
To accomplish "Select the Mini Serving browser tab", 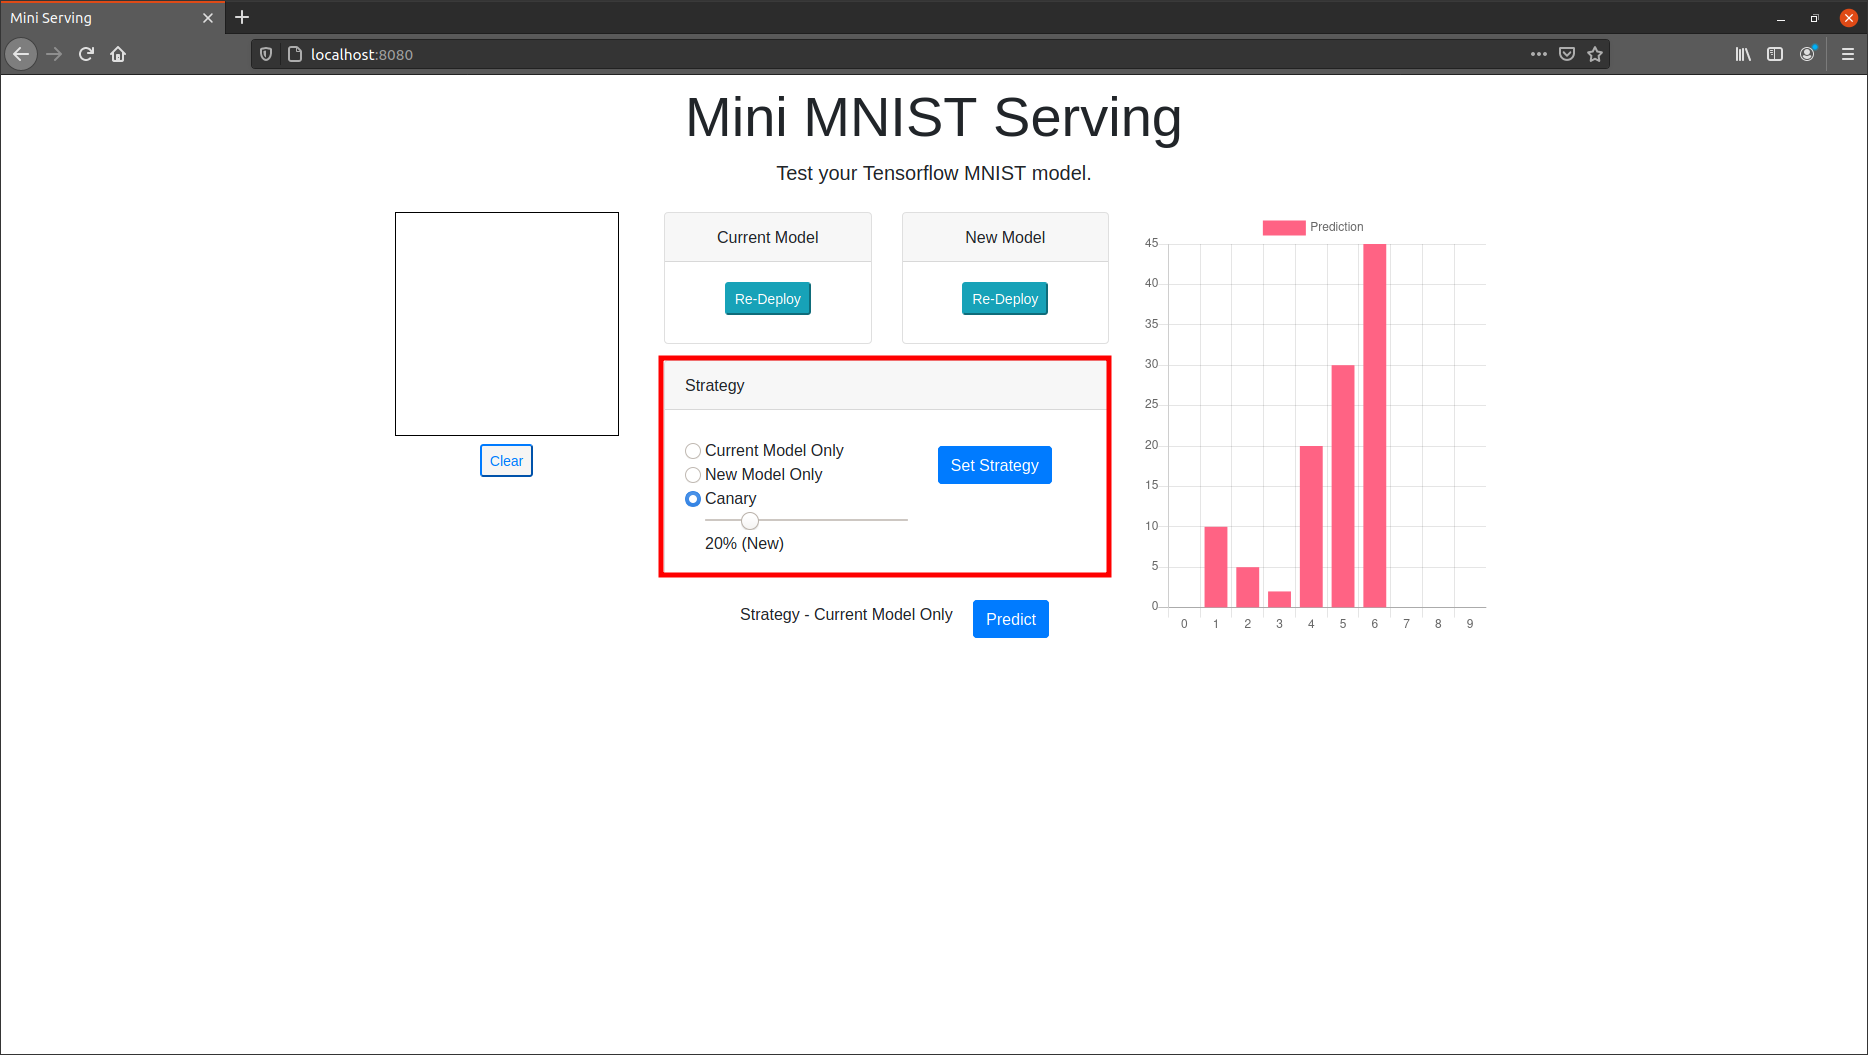I will tap(113, 18).
